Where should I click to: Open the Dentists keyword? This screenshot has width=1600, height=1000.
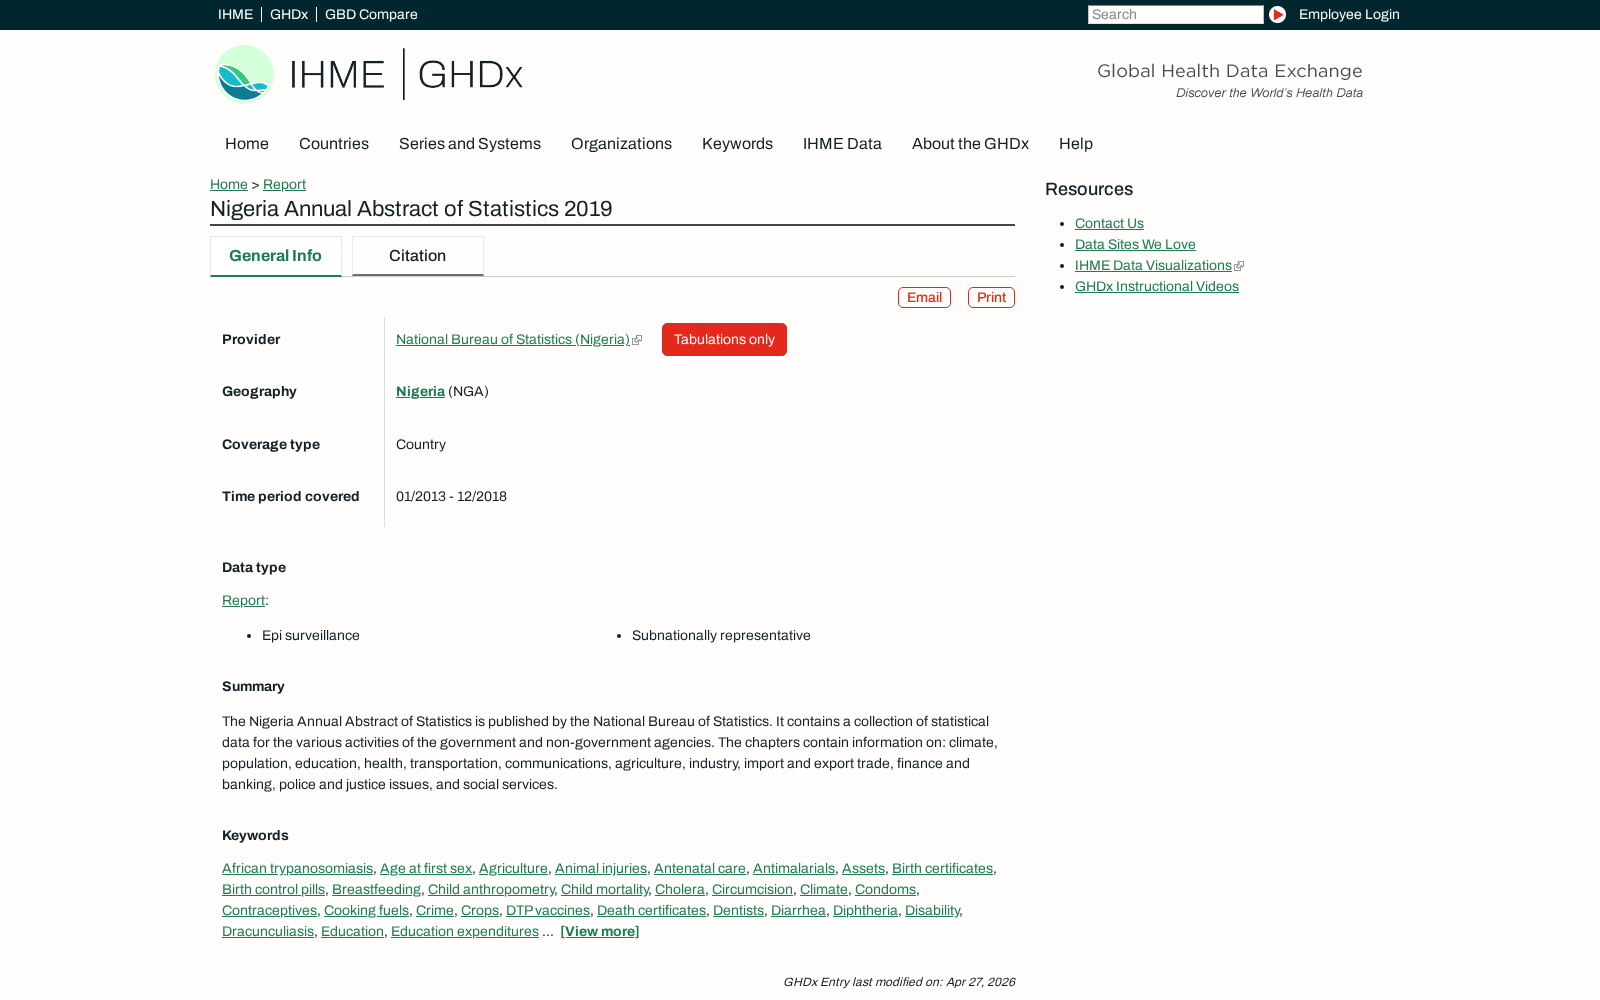pyautogui.click(x=738, y=910)
